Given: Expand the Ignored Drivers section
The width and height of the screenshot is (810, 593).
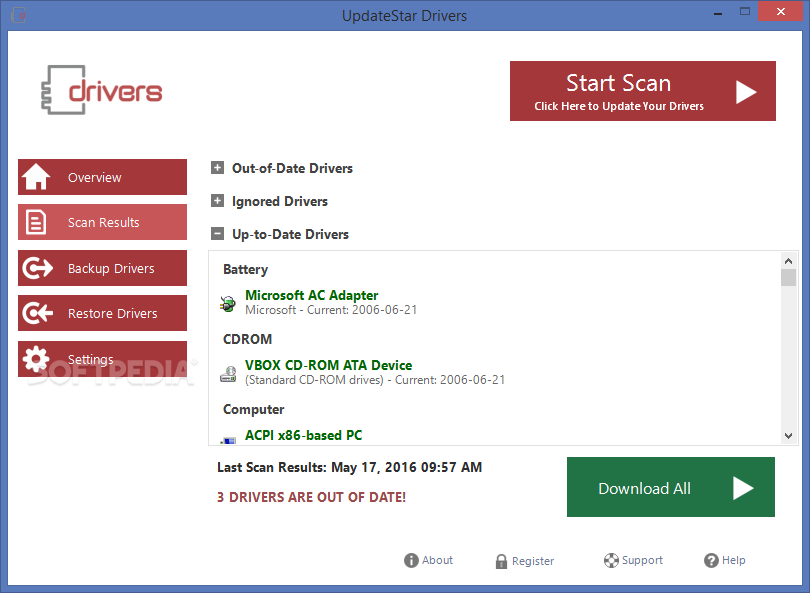Looking at the screenshot, I should tap(217, 201).
